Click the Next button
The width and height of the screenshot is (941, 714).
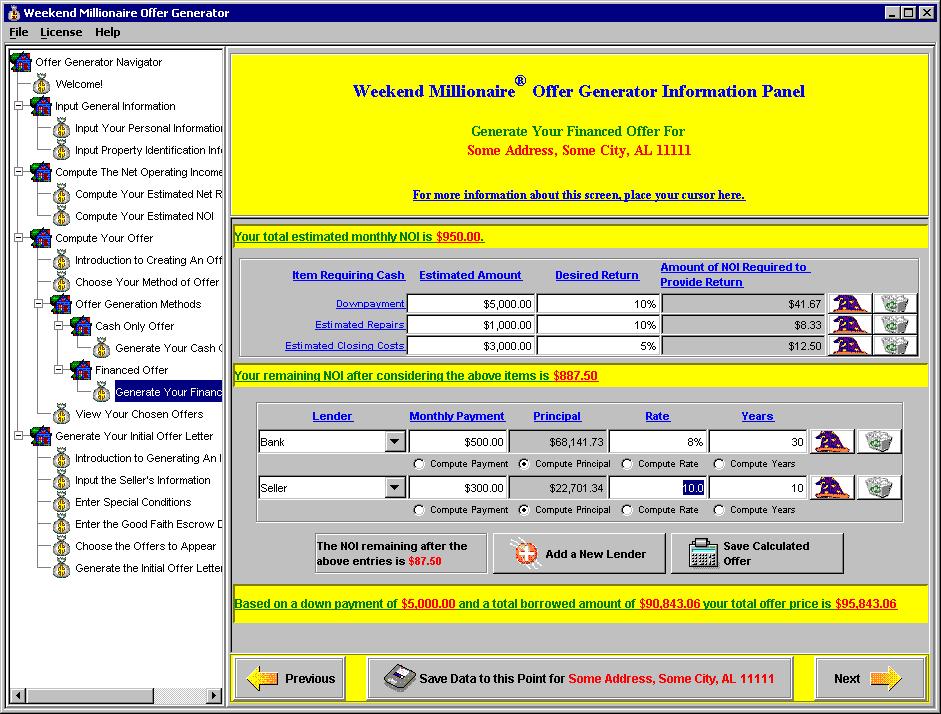[x=869, y=679]
